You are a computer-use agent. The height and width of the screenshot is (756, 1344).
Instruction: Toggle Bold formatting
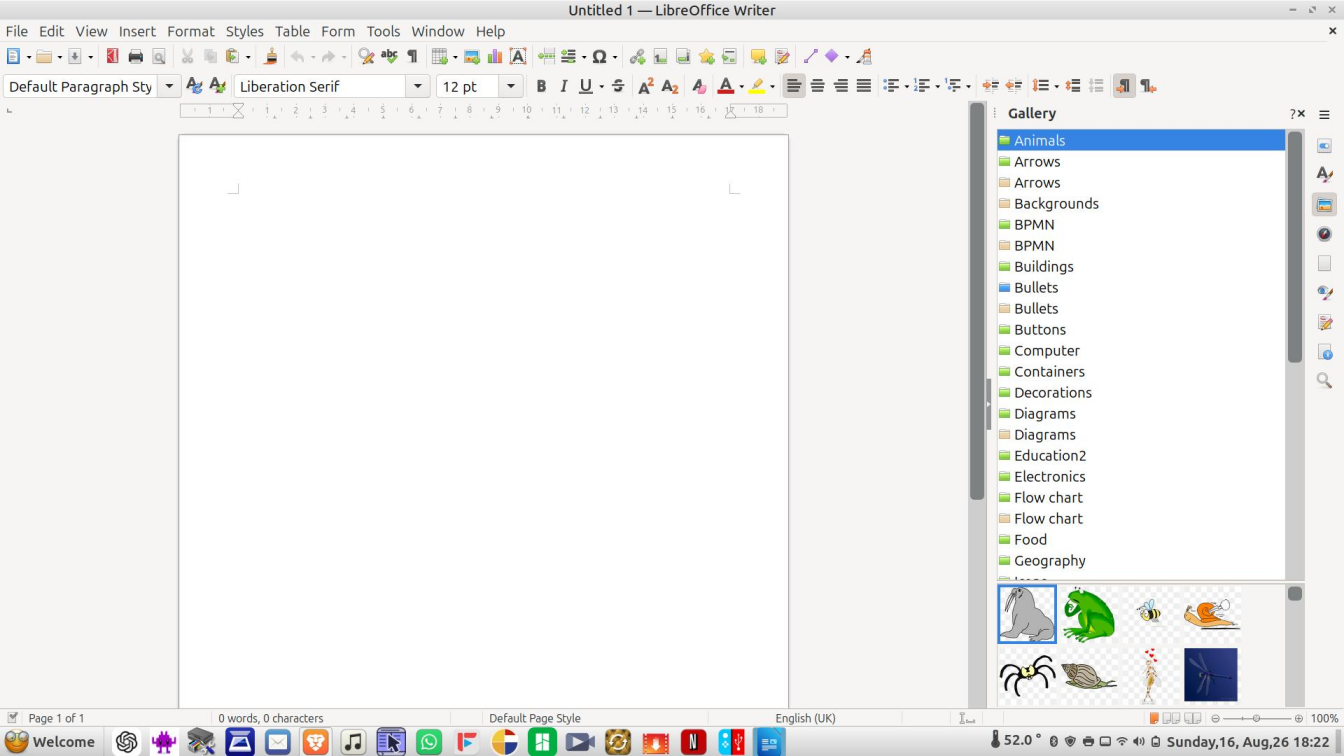[541, 86]
